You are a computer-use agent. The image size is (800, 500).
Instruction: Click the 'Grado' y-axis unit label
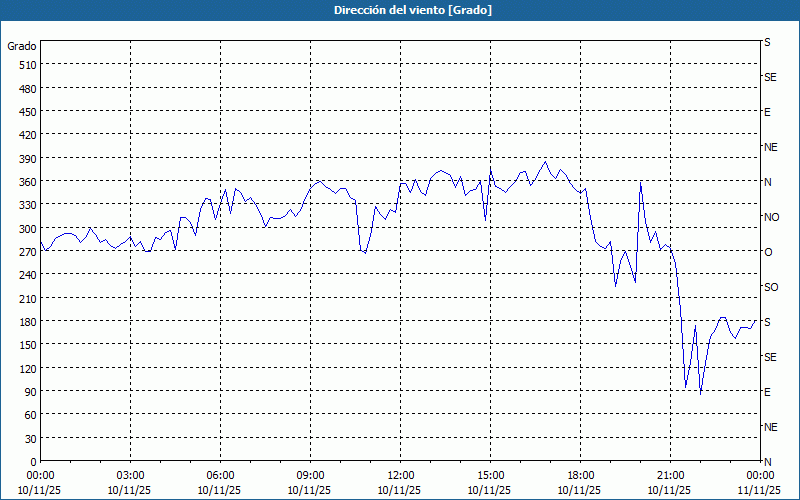(22, 46)
